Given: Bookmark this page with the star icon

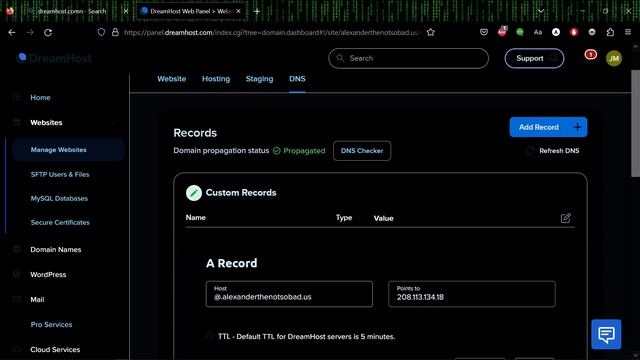Looking at the screenshot, I should pos(431,32).
